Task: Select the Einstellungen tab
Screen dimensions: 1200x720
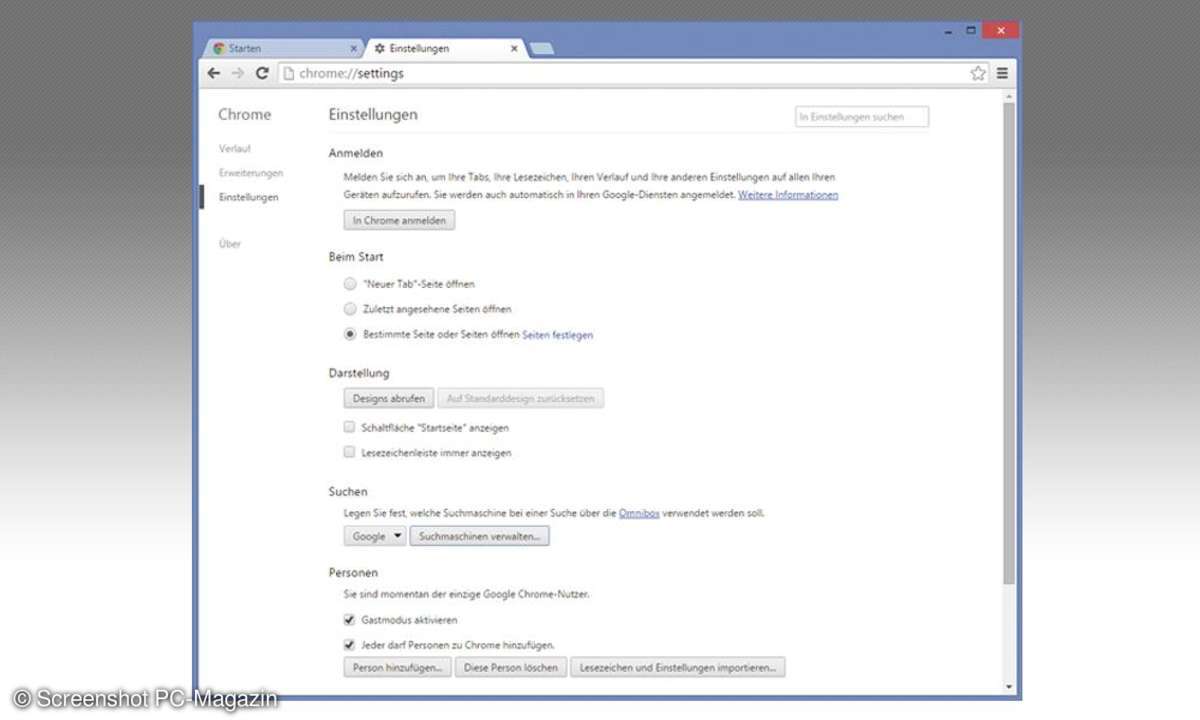Action: pos(445,48)
